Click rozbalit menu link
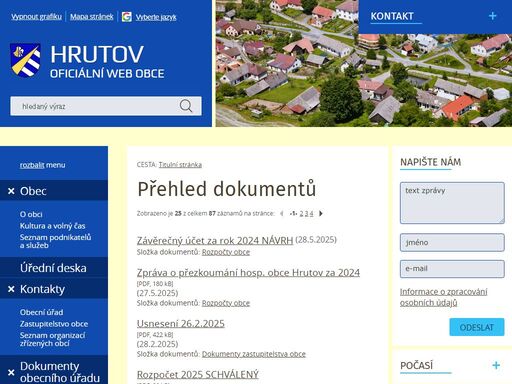Viewport: 512px width, 384px height. coord(42,165)
